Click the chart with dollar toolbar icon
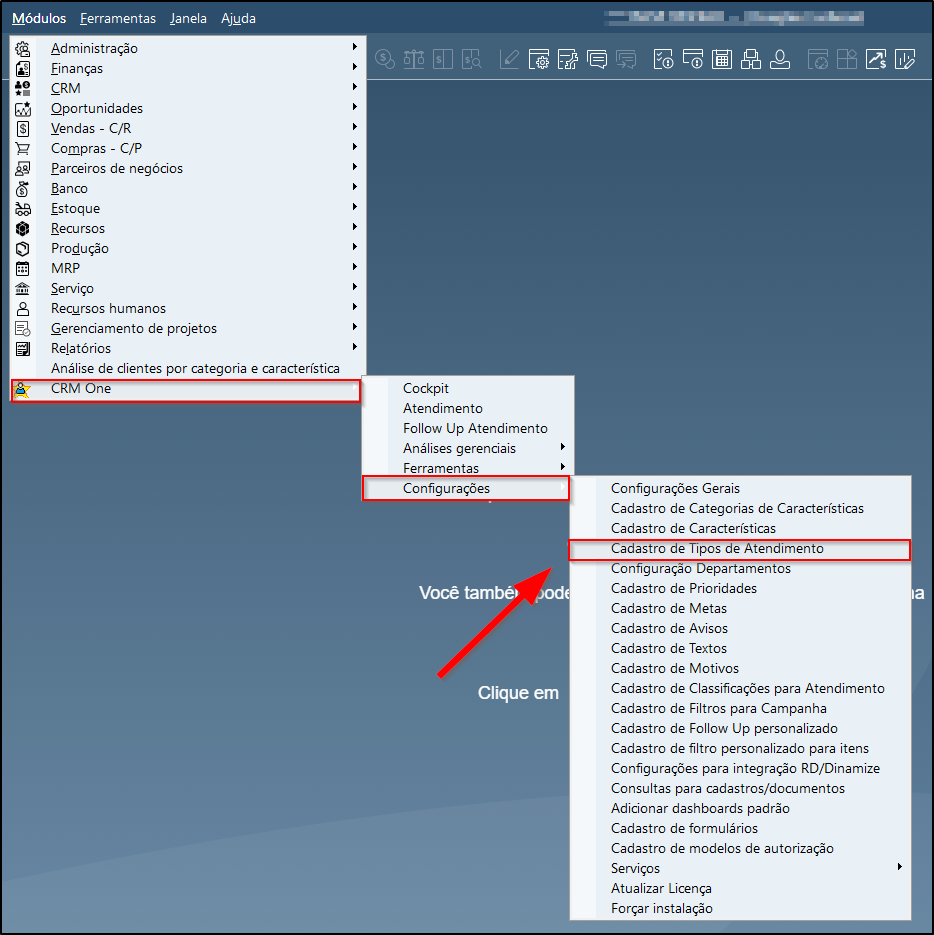 click(x=875, y=60)
